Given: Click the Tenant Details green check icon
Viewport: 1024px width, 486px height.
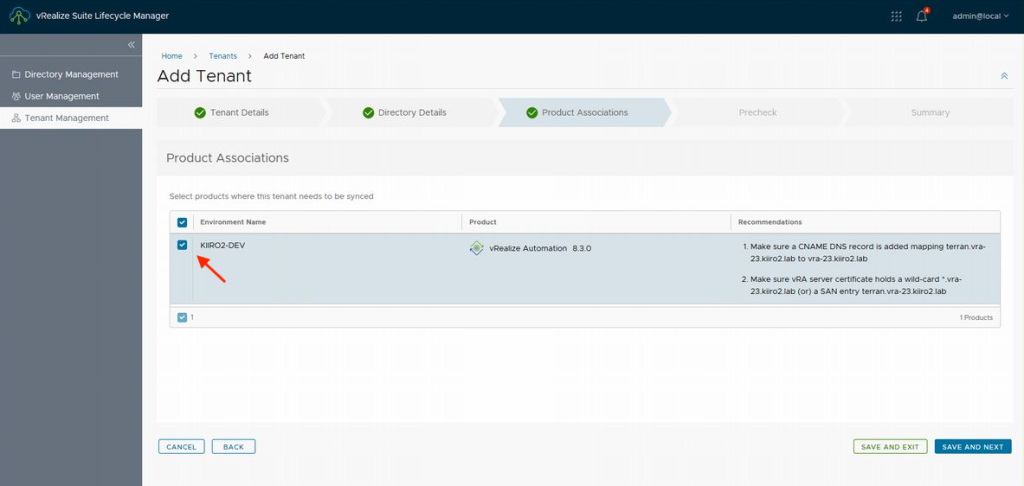Looking at the screenshot, I should pos(200,112).
